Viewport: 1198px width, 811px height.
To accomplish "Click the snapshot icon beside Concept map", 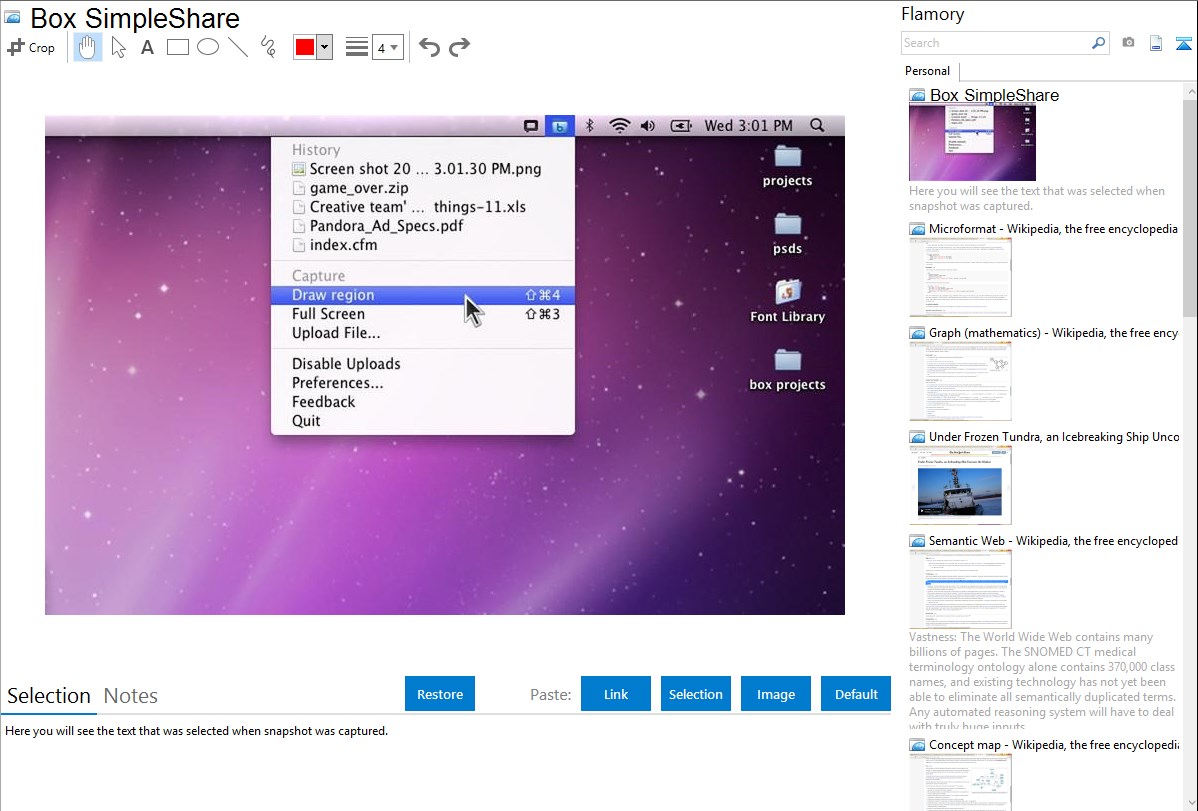I will [x=917, y=745].
